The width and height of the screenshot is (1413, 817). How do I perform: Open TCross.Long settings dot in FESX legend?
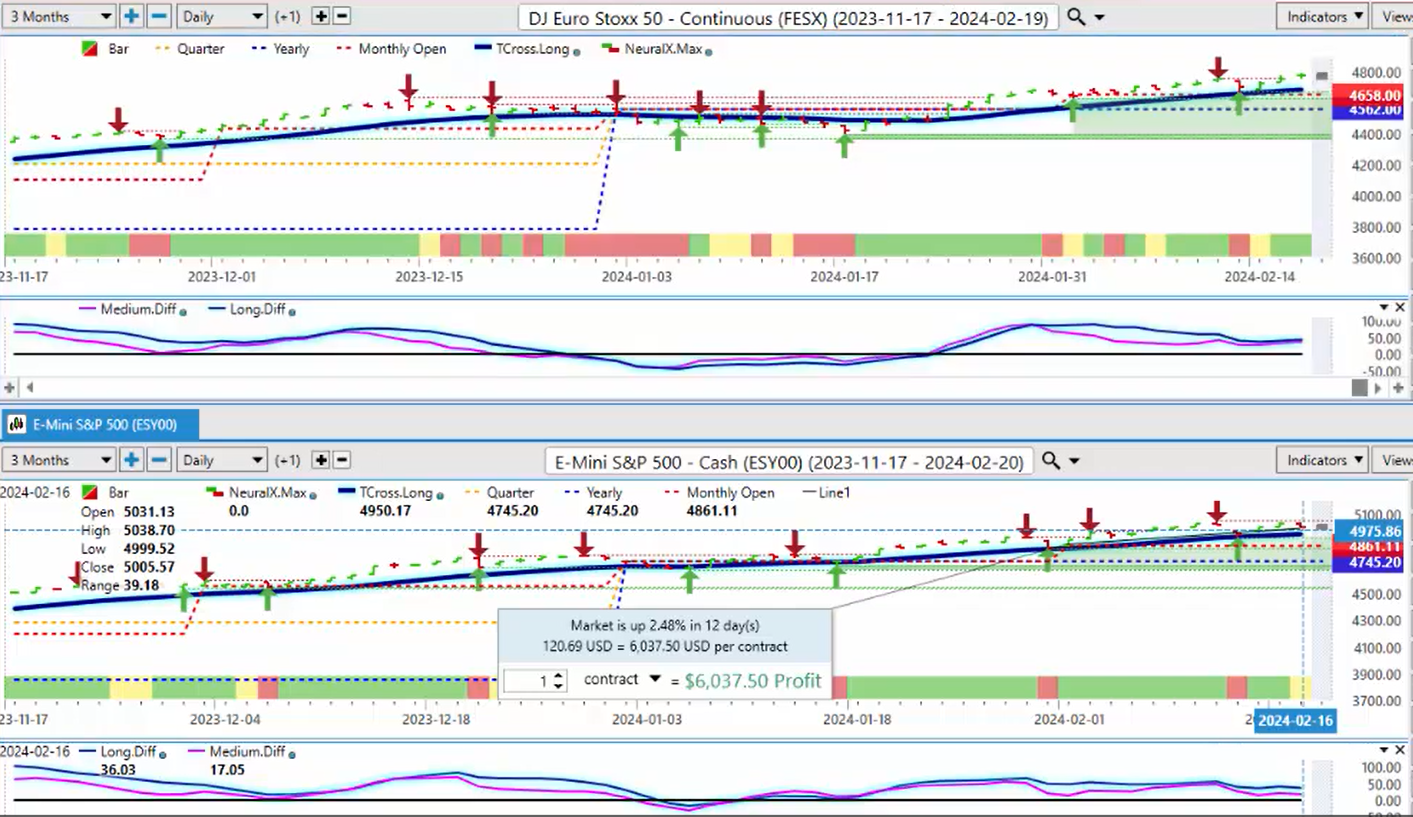coord(579,50)
